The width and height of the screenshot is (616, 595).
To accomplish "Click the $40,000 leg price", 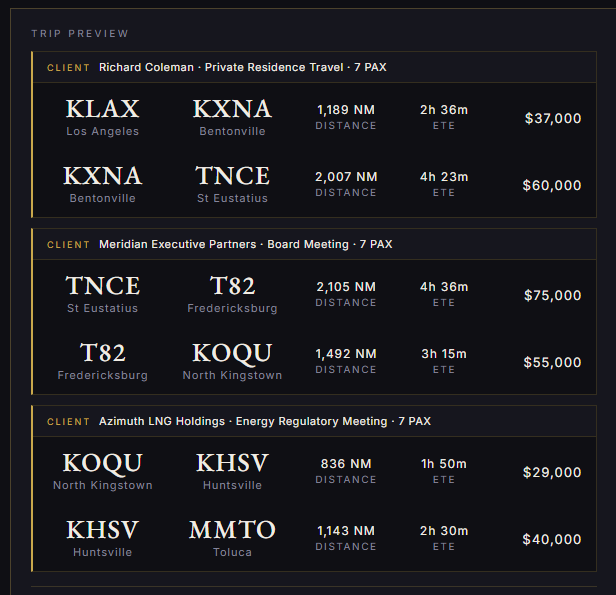I will pyautogui.click(x=552, y=539).
